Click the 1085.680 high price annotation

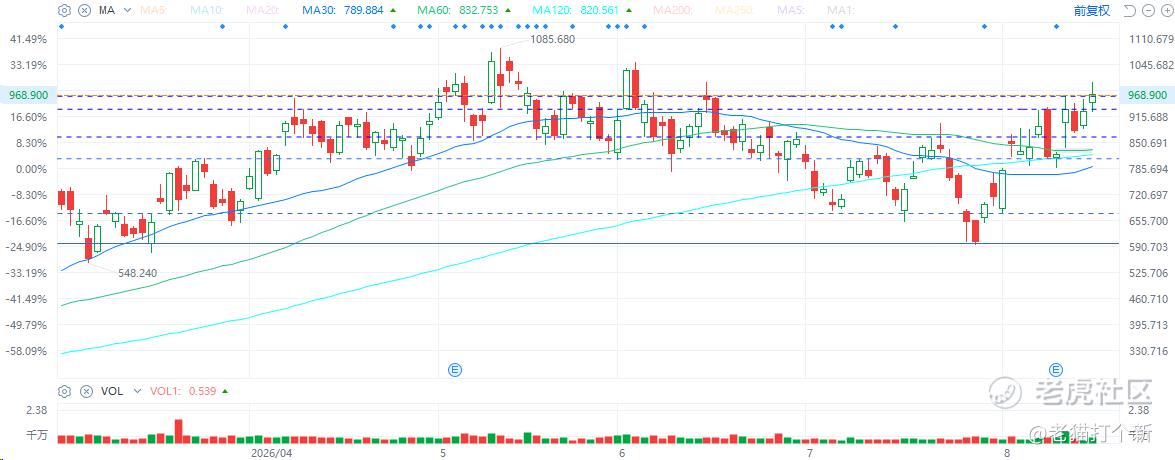552,39
